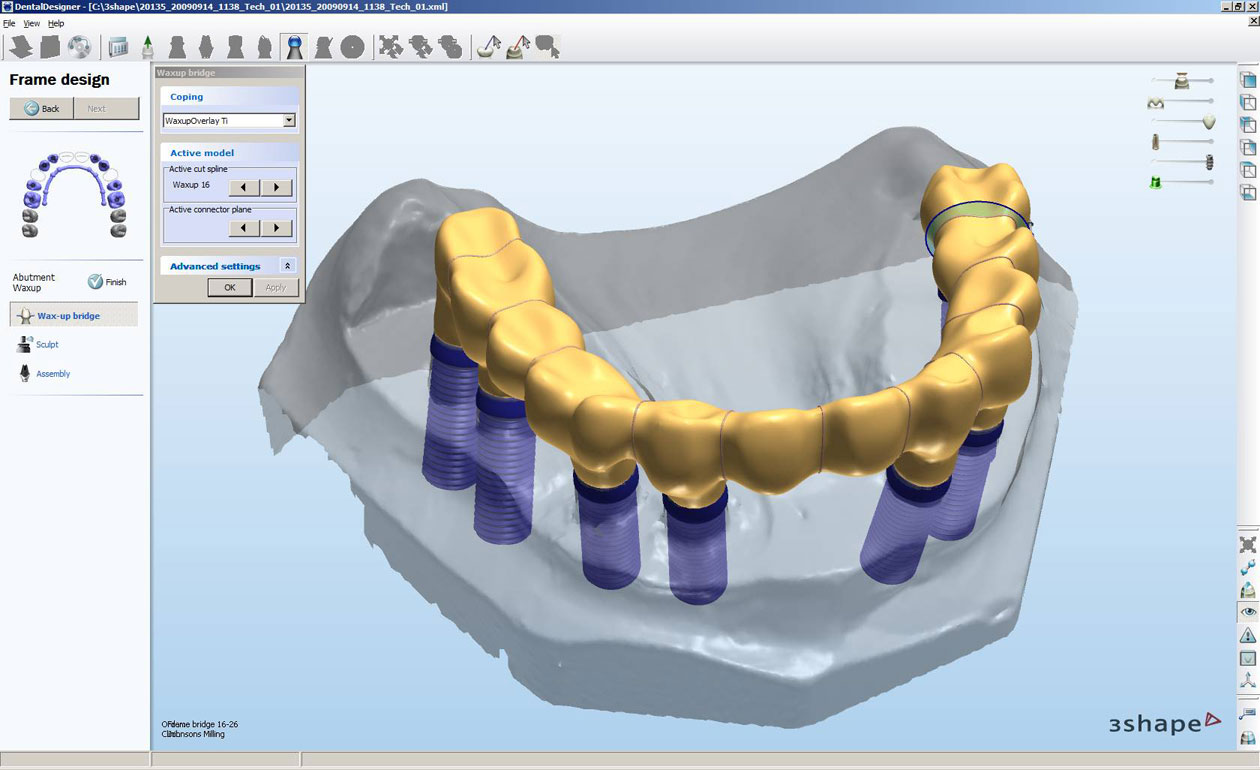The height and width of the screenshot is (770, 1260).
Task: Open the Help menu
Action: (x=56, y=23)
